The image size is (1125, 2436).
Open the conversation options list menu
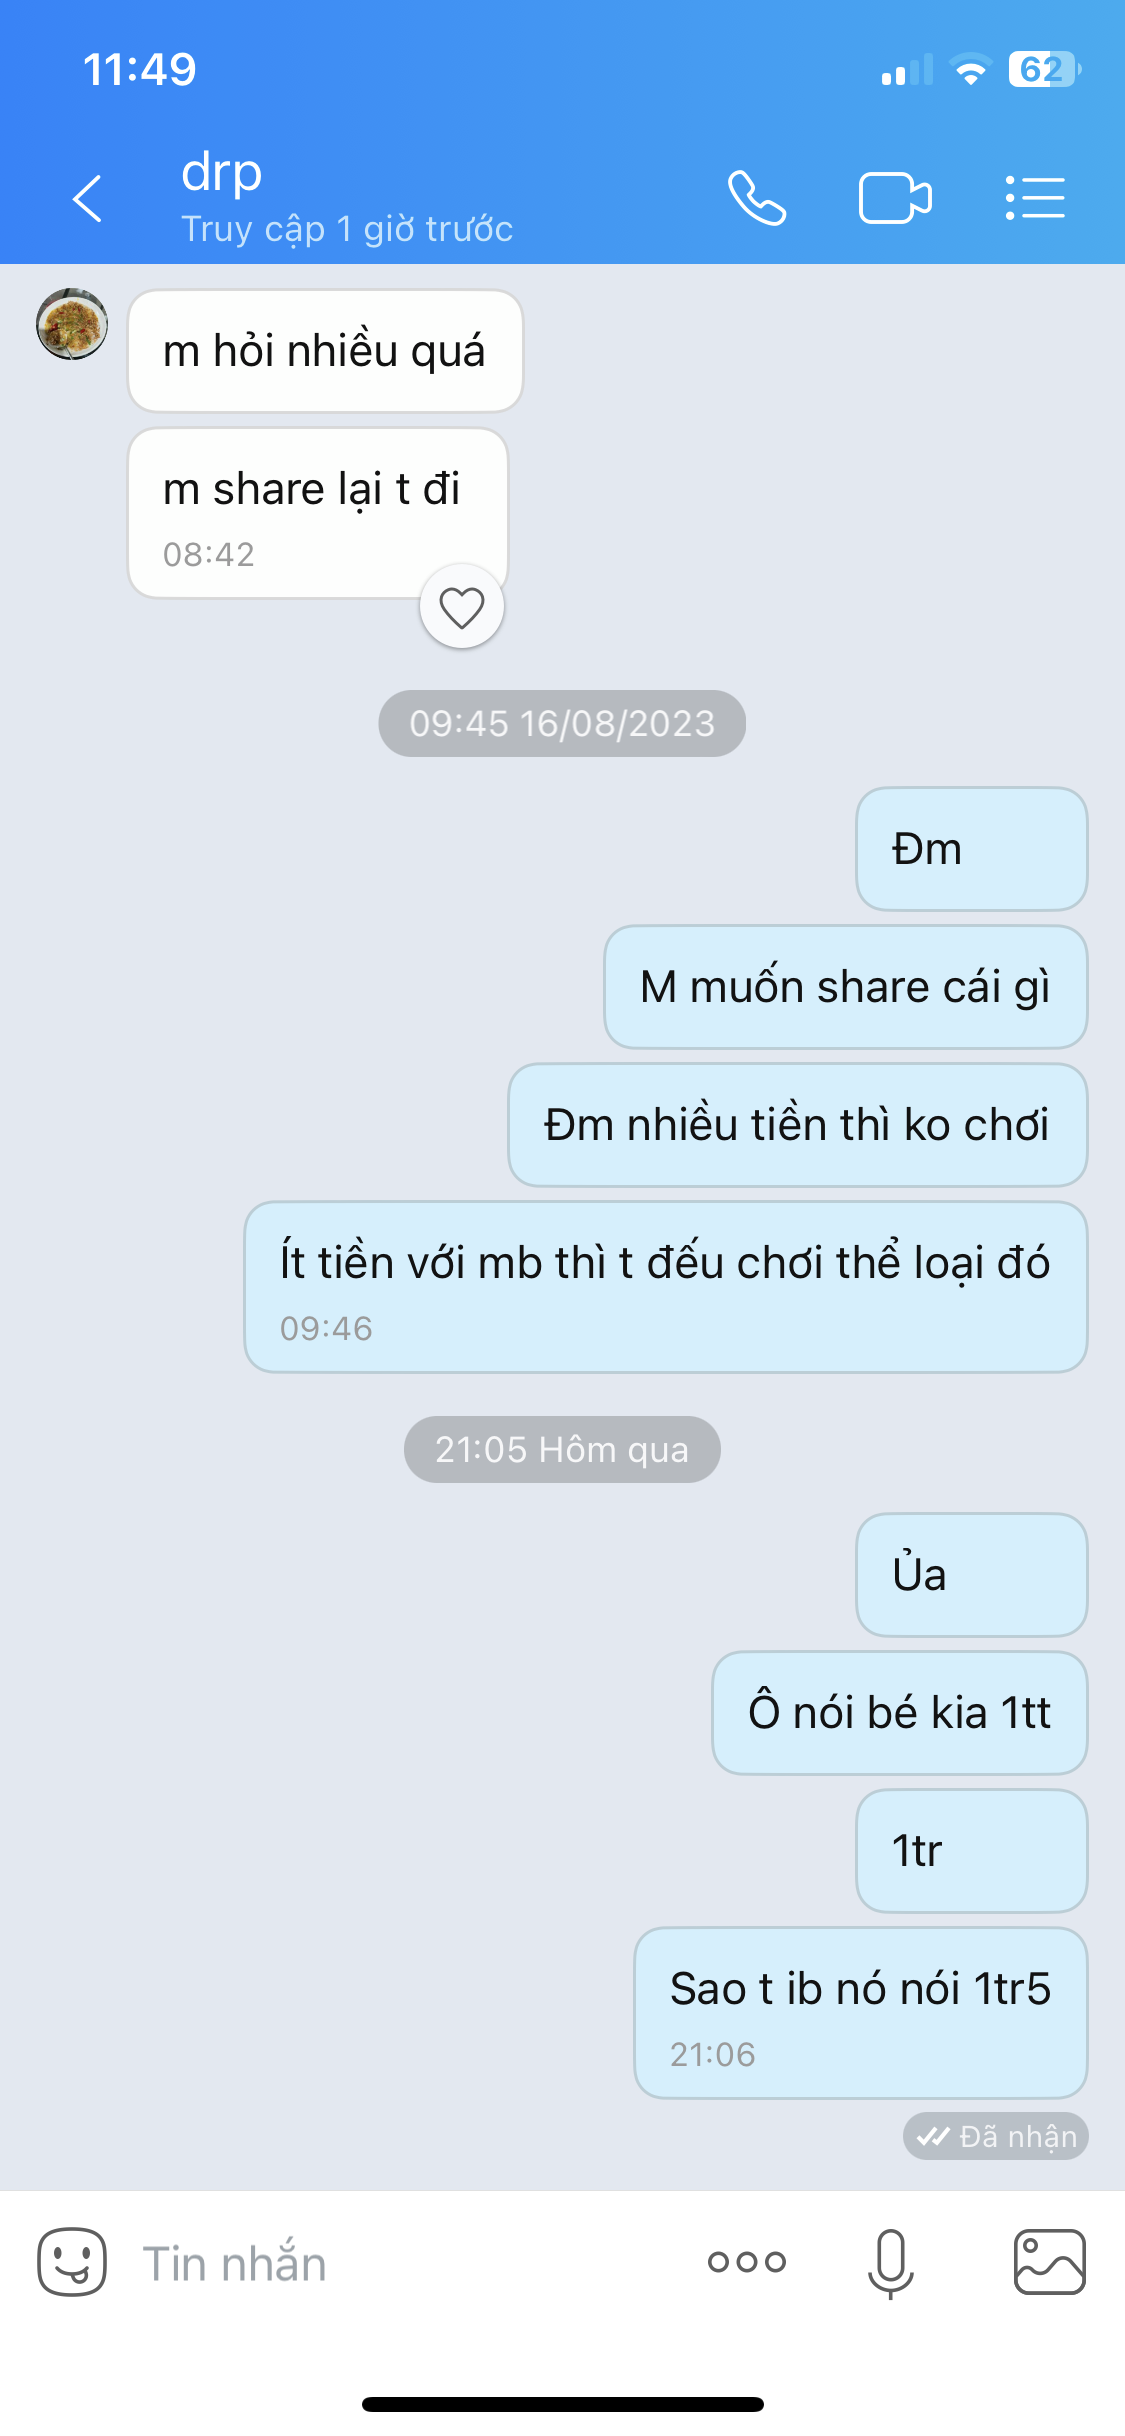pos(1035,198)
